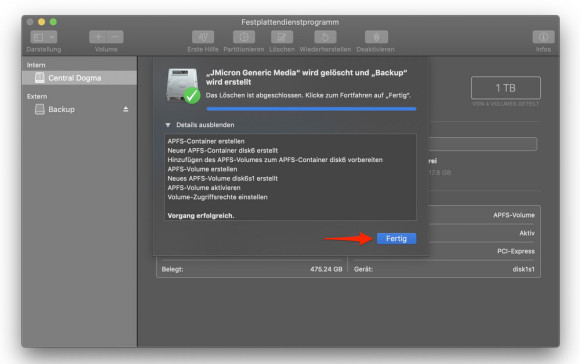Click log line 'Volume-Zugriffsrechte einstellen'

218,197
